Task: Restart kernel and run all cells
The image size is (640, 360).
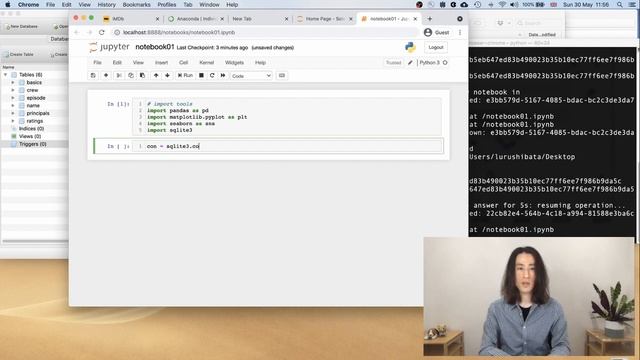Action: click(223, 76)
